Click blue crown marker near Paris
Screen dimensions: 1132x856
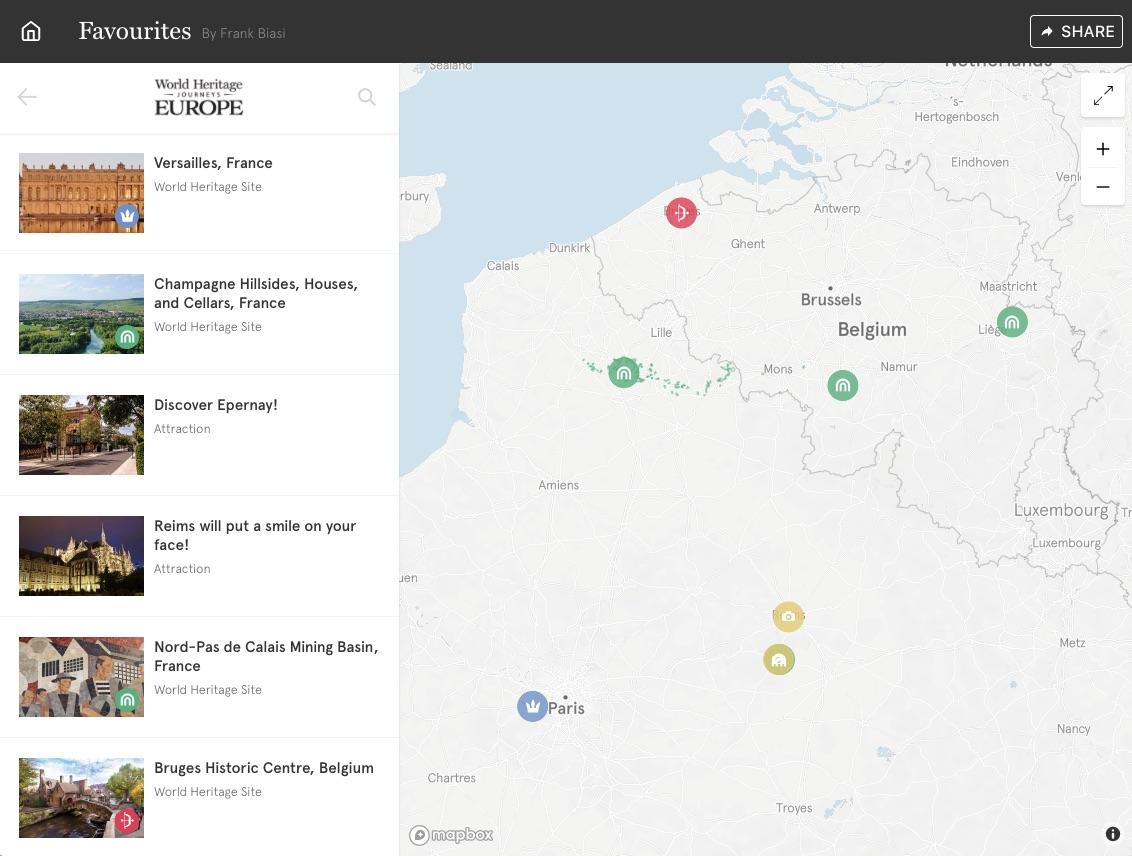532,706
